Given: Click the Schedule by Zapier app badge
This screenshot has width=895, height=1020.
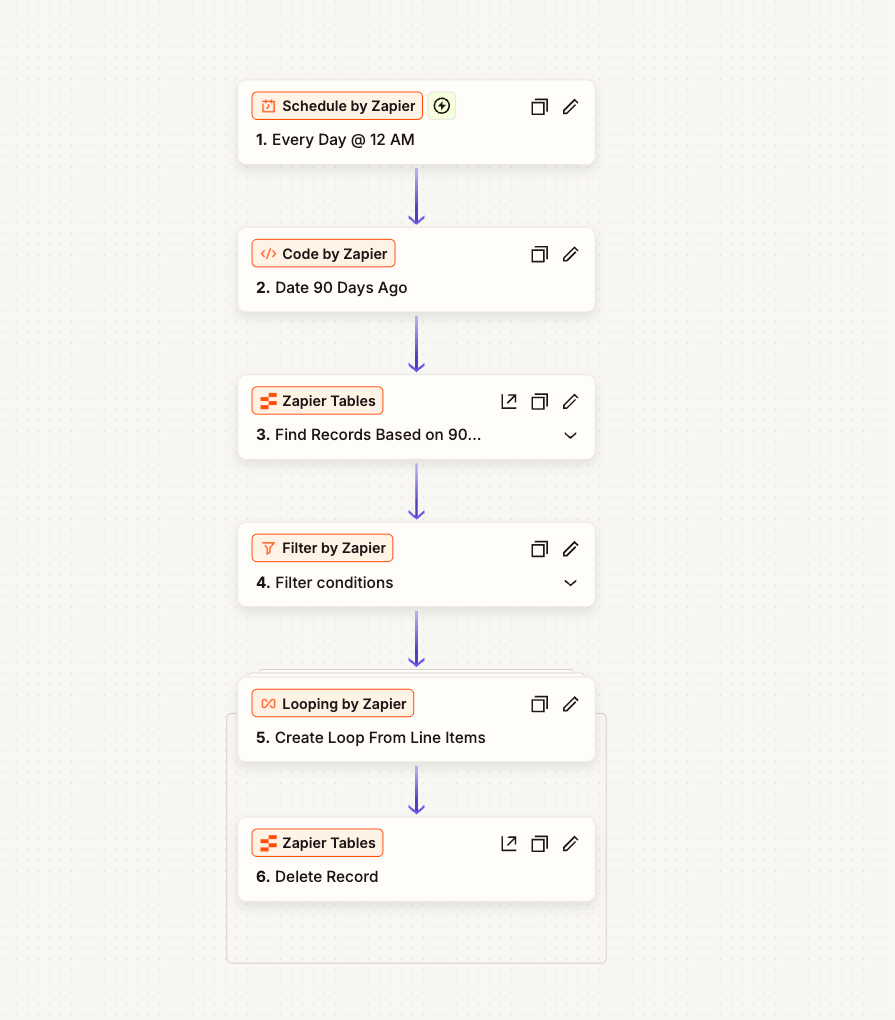Looking at the screenshot, I should click(x=337, y=106).
